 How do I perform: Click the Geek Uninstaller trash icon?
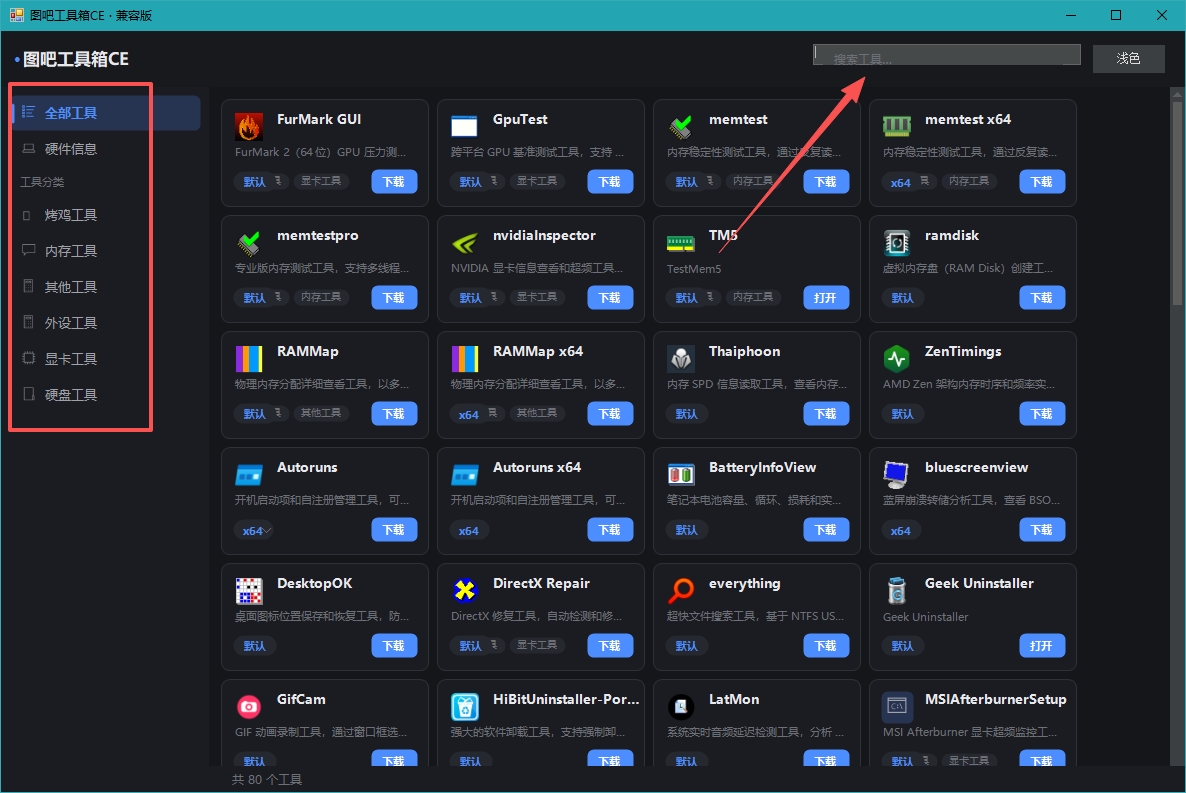[896, 591]
